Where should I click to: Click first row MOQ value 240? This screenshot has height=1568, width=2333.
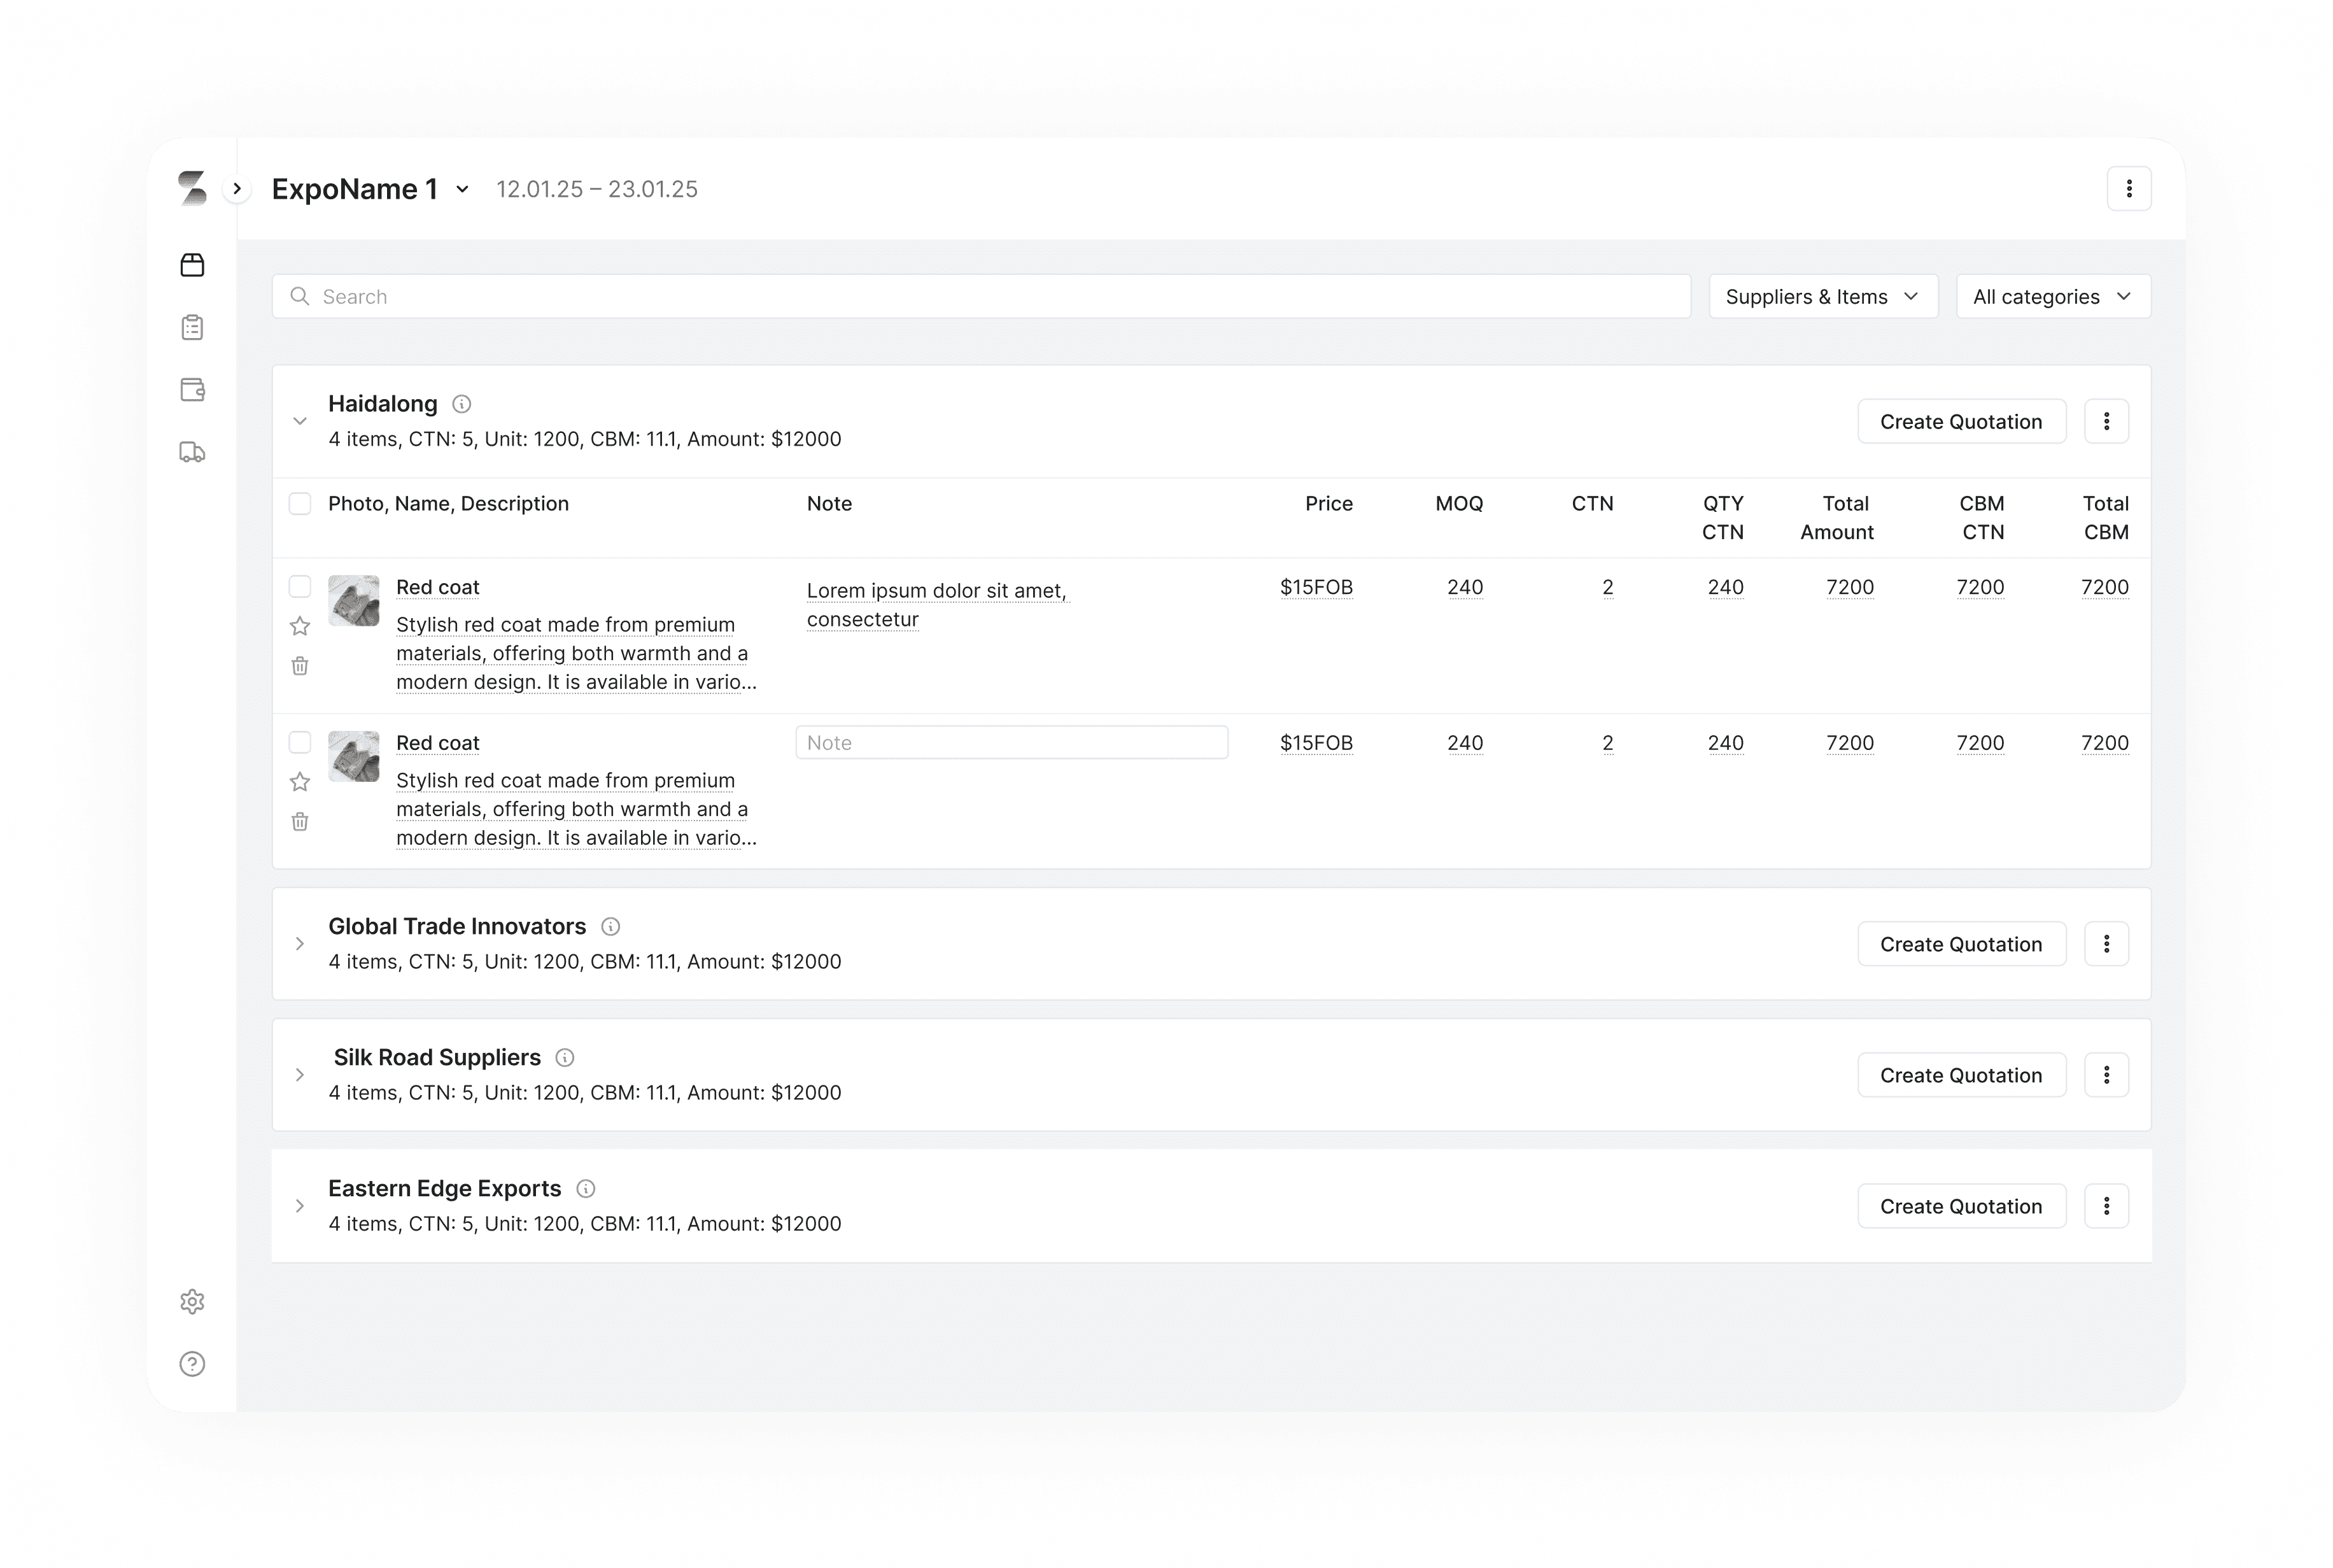click(x=1465, y=587)
